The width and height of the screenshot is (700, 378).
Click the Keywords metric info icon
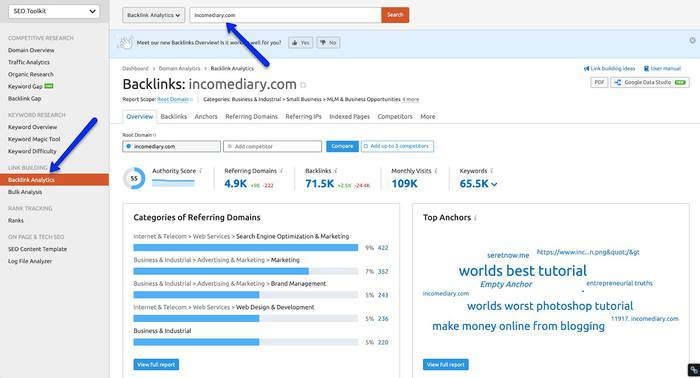coord(492,171)
